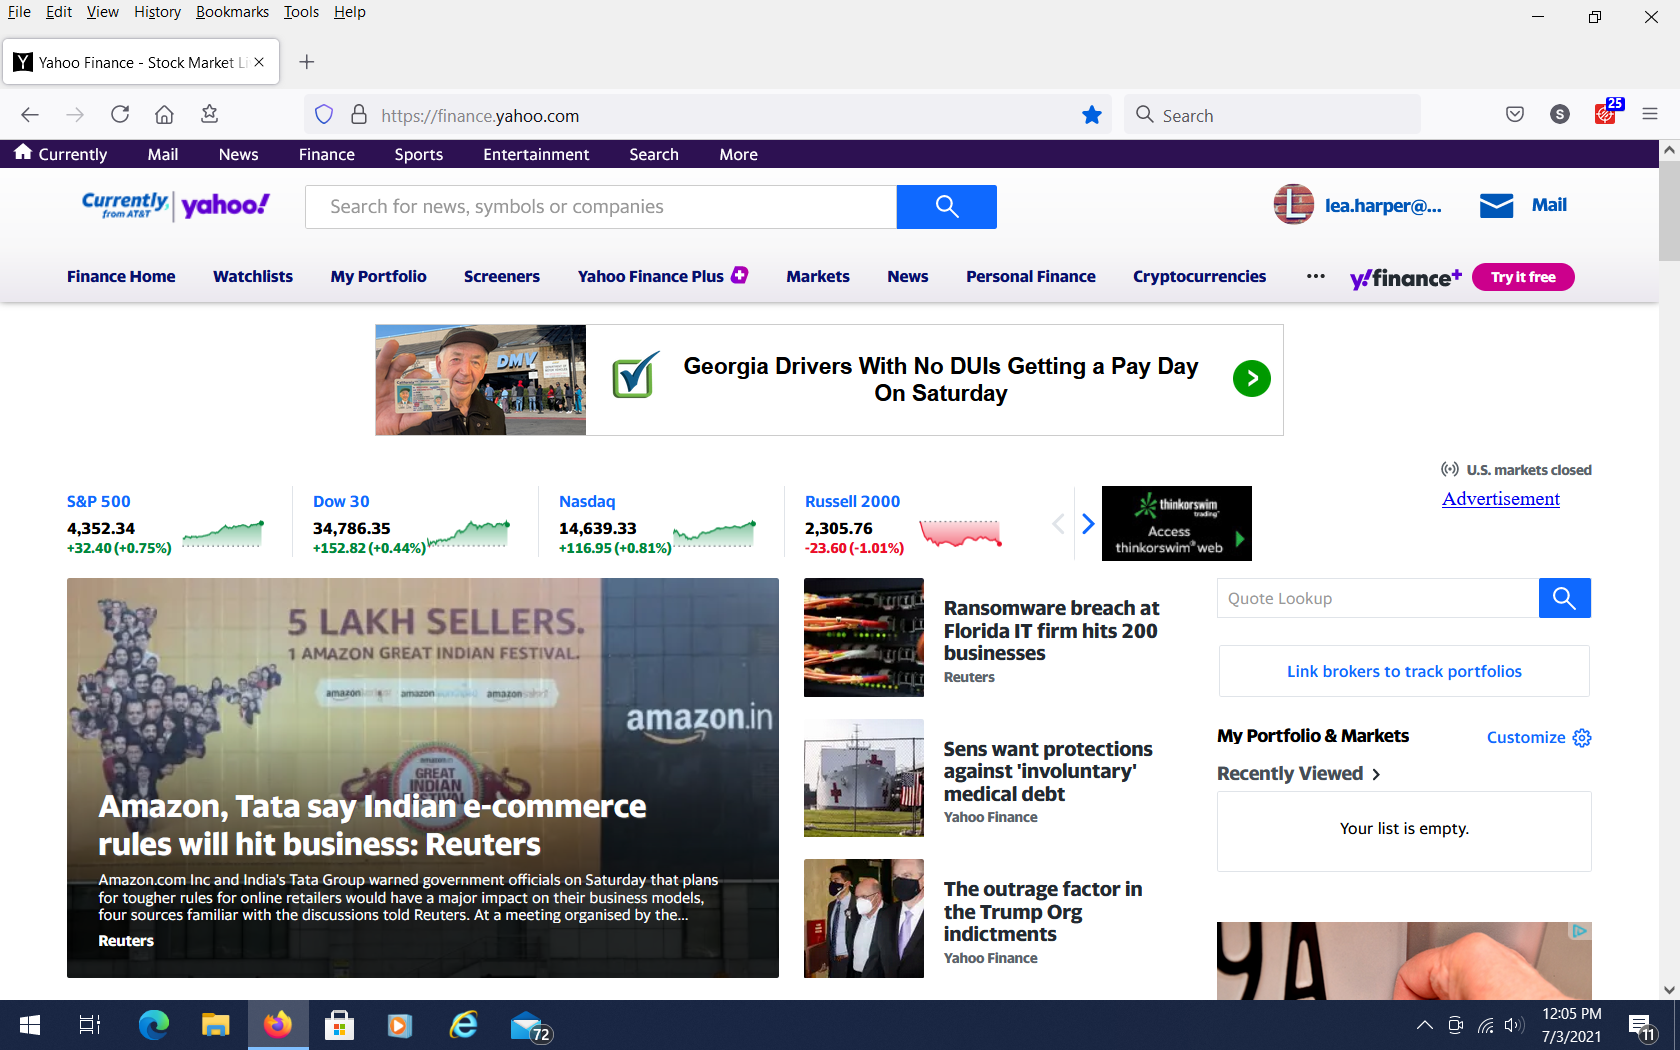Expand the three-dots more navigation menu
This screenshot has height=1050, width=1680.
1316,276
